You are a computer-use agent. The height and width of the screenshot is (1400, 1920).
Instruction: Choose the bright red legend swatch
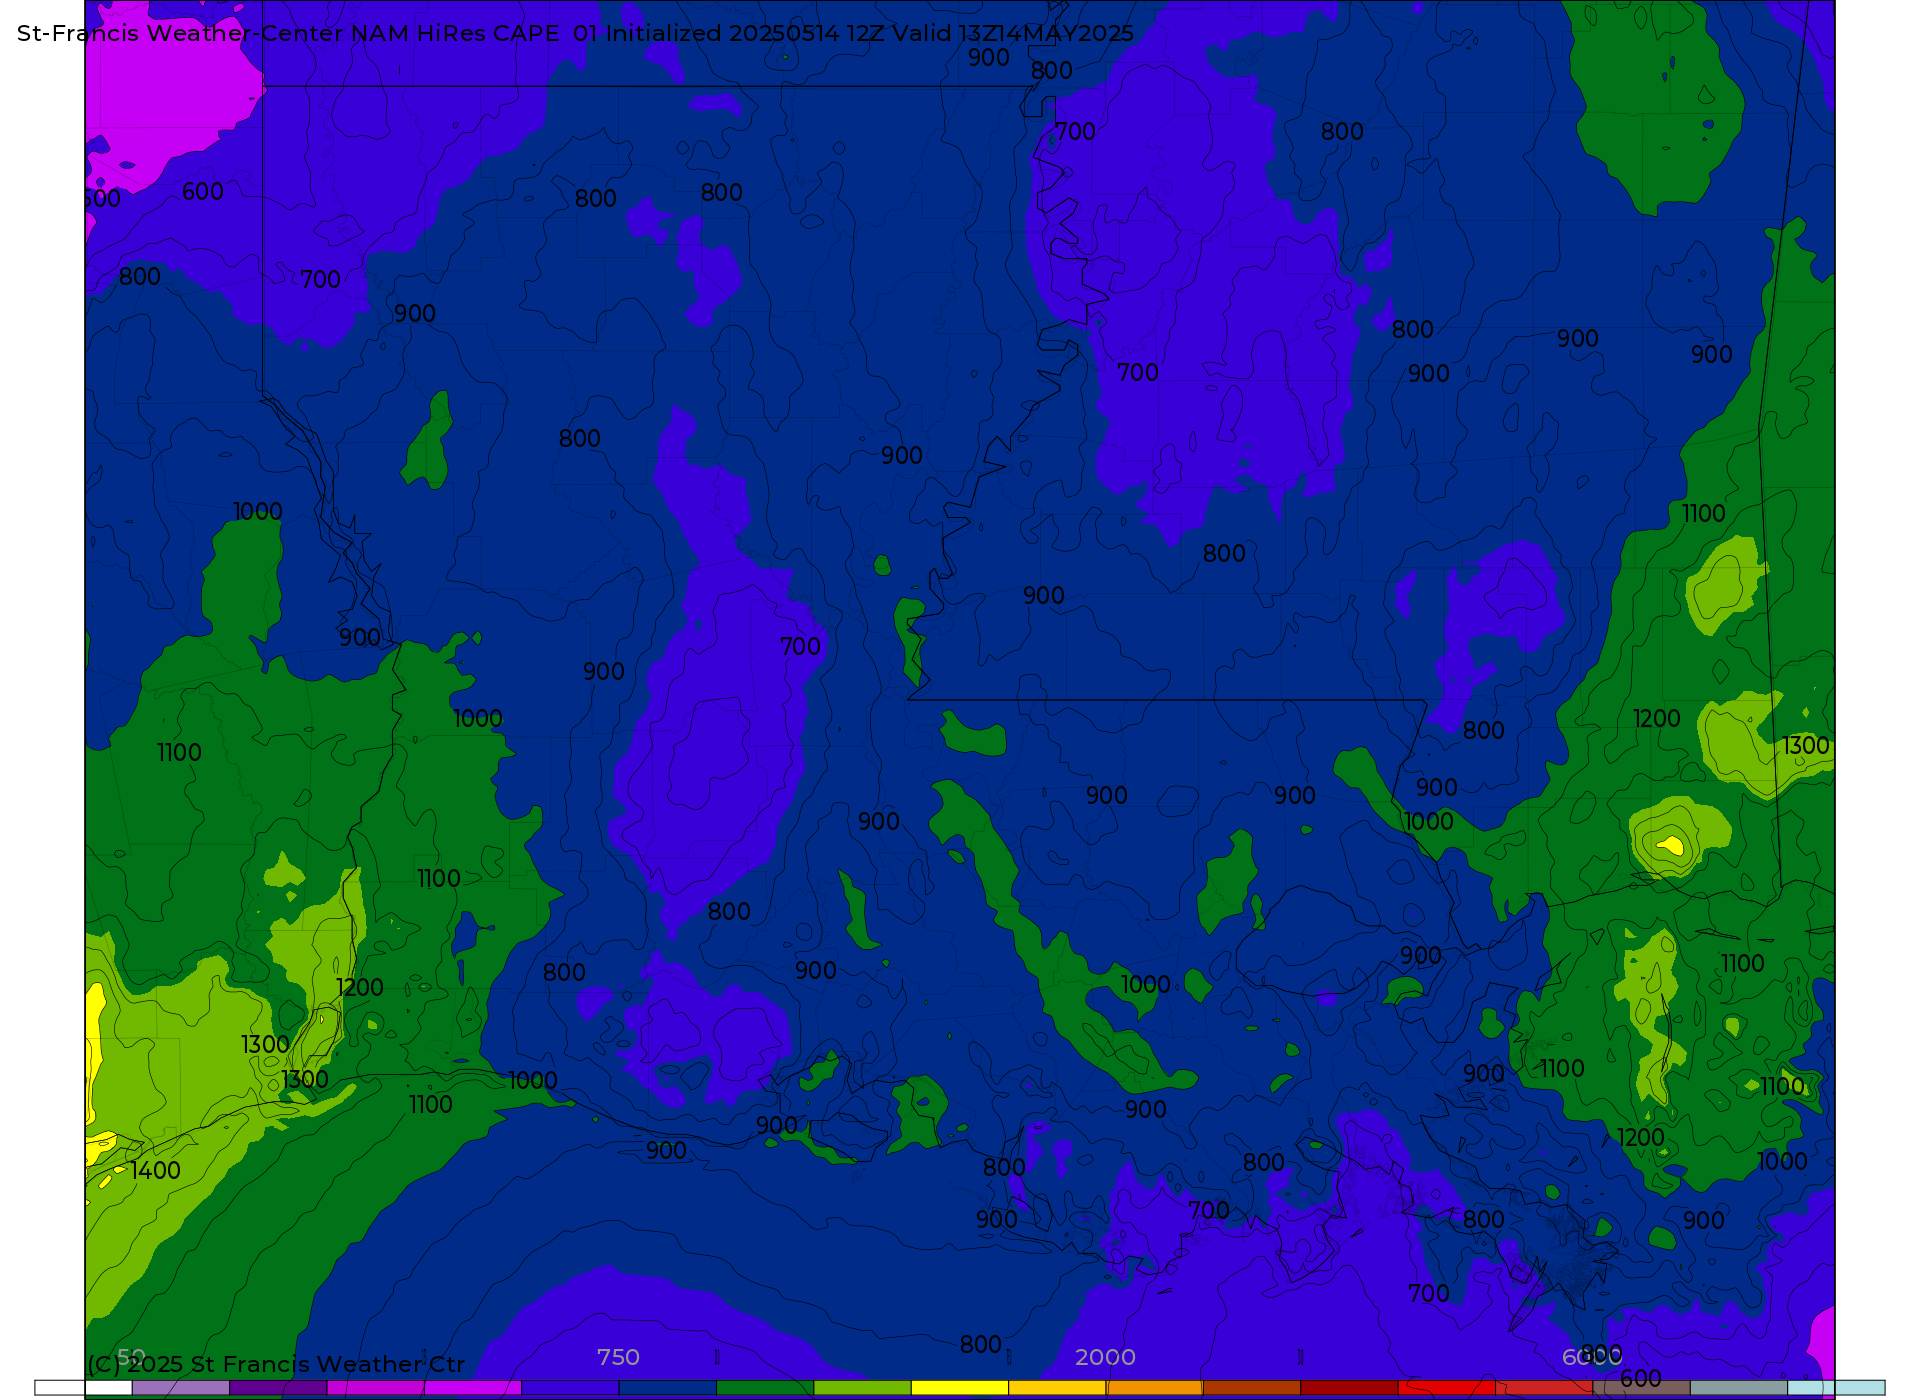tap(1446, 1388)
